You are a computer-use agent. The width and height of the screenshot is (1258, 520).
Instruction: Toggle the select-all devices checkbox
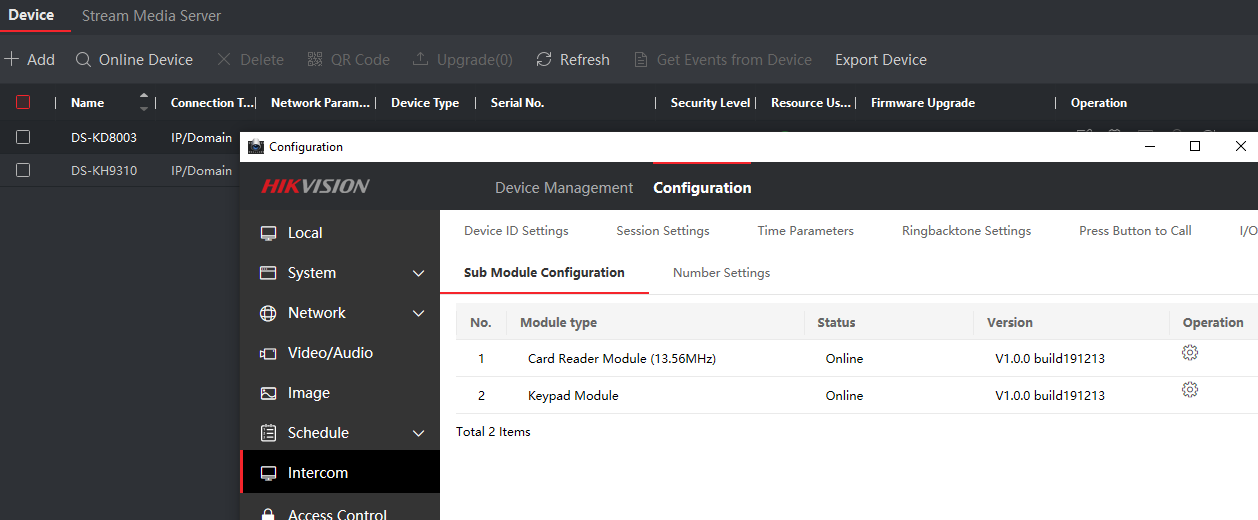[23, 102]
